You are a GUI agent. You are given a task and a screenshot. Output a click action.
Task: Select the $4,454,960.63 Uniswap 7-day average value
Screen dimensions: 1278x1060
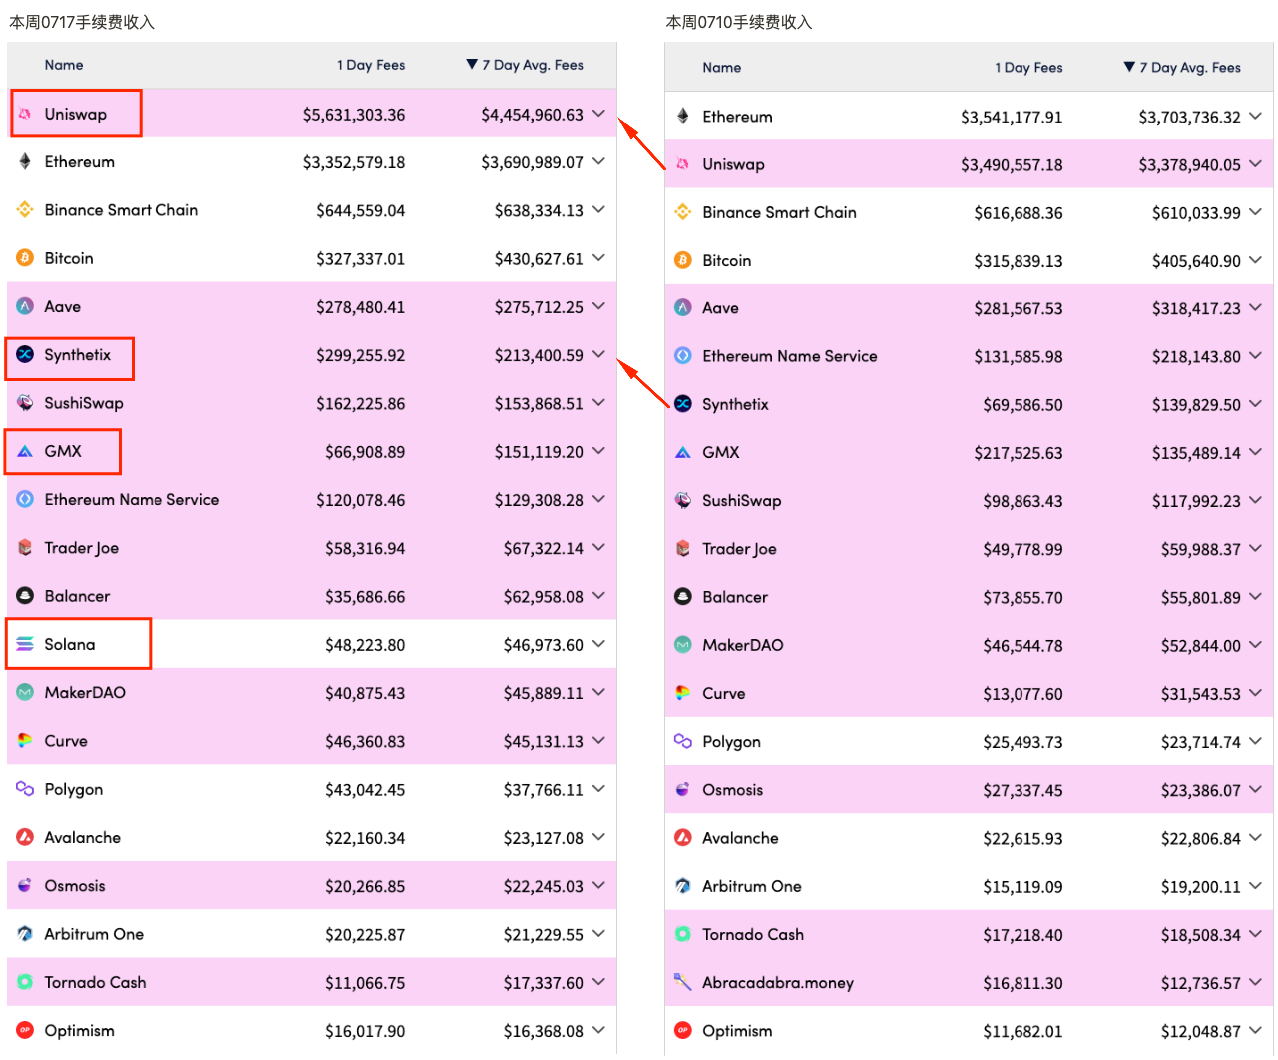[x=532, y=115]
